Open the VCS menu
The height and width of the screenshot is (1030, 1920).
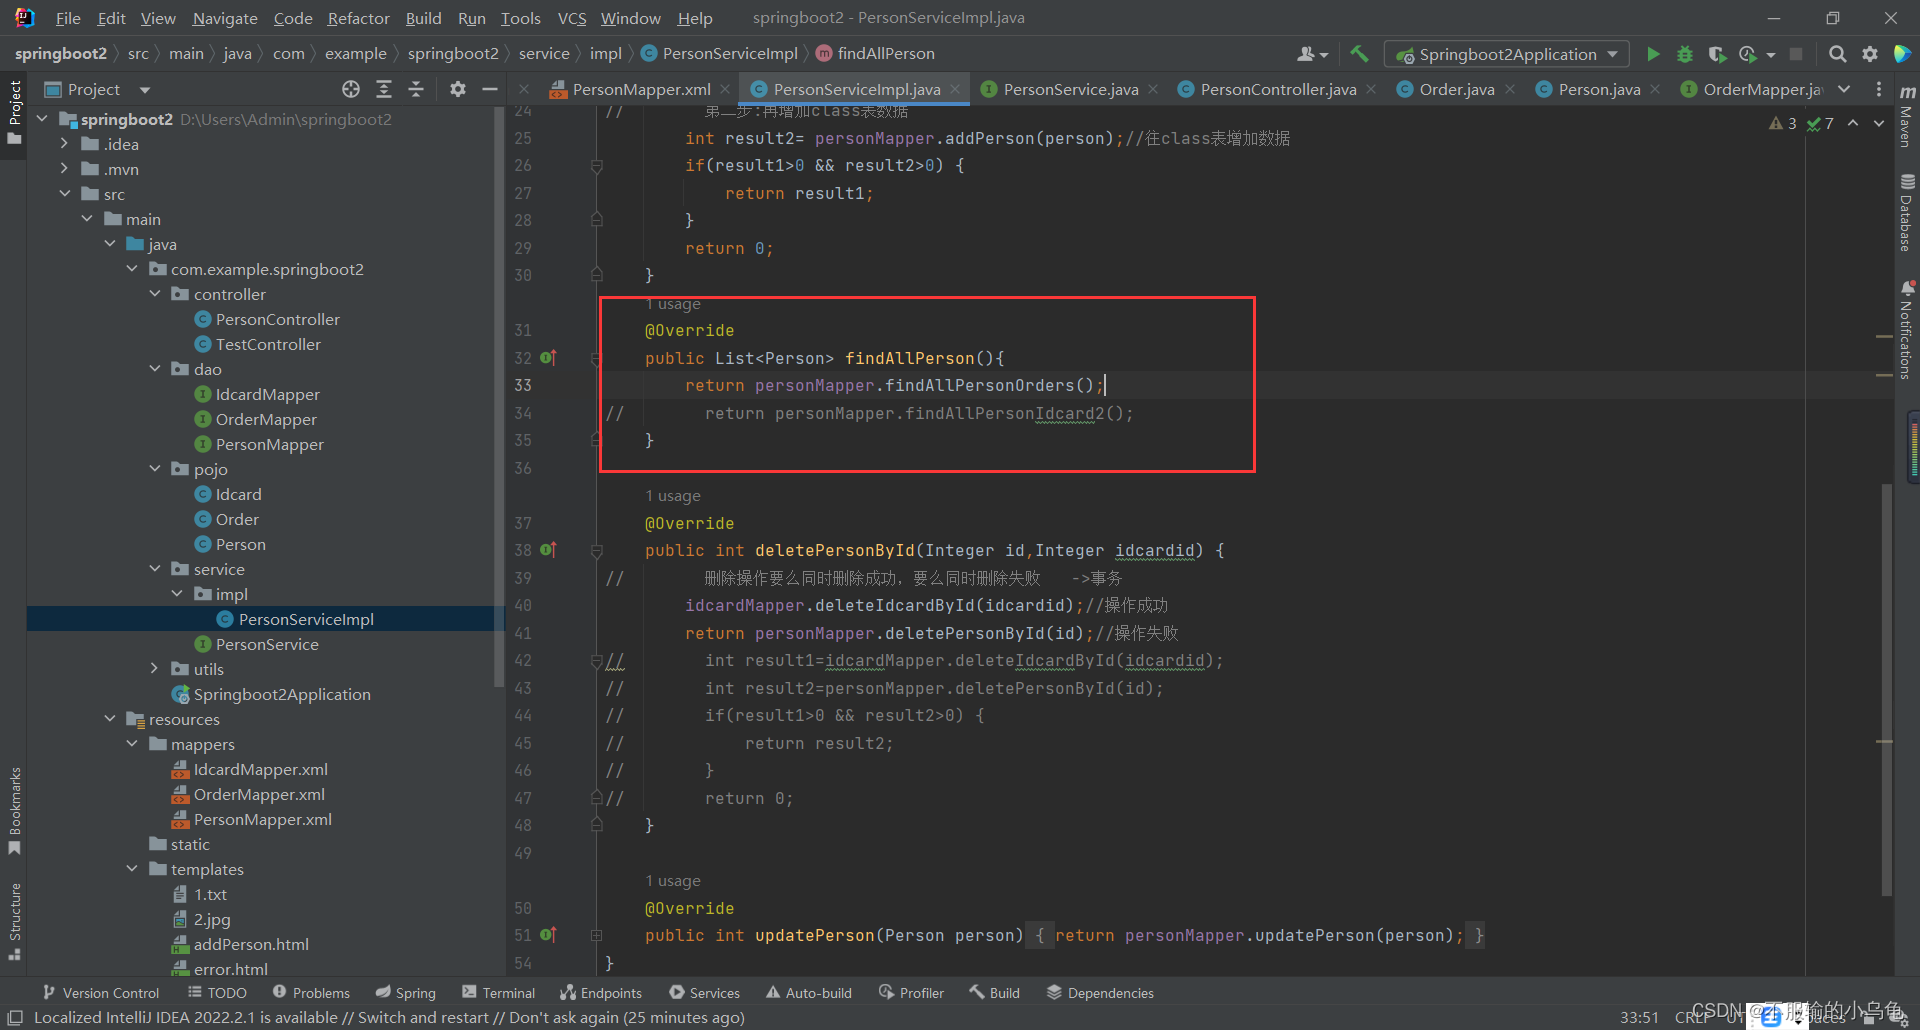(571, 18)
